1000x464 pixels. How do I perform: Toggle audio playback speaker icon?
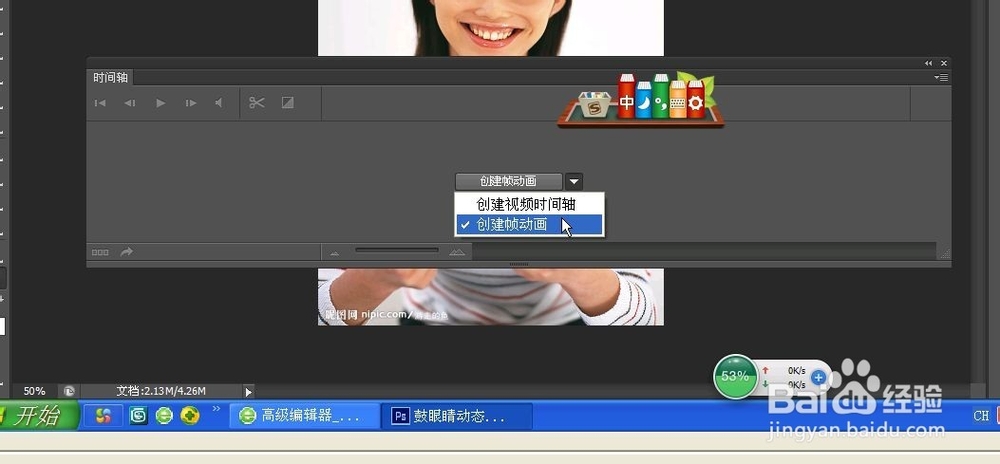219,103
